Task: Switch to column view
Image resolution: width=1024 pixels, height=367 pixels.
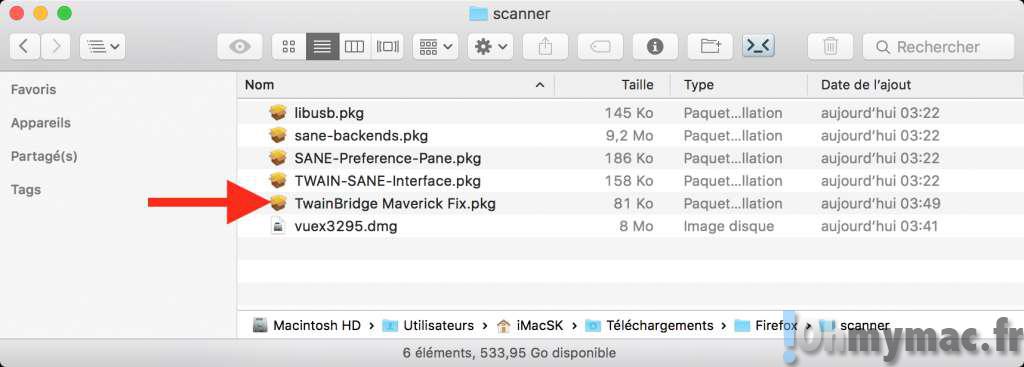Action: [x=355, y=46]
